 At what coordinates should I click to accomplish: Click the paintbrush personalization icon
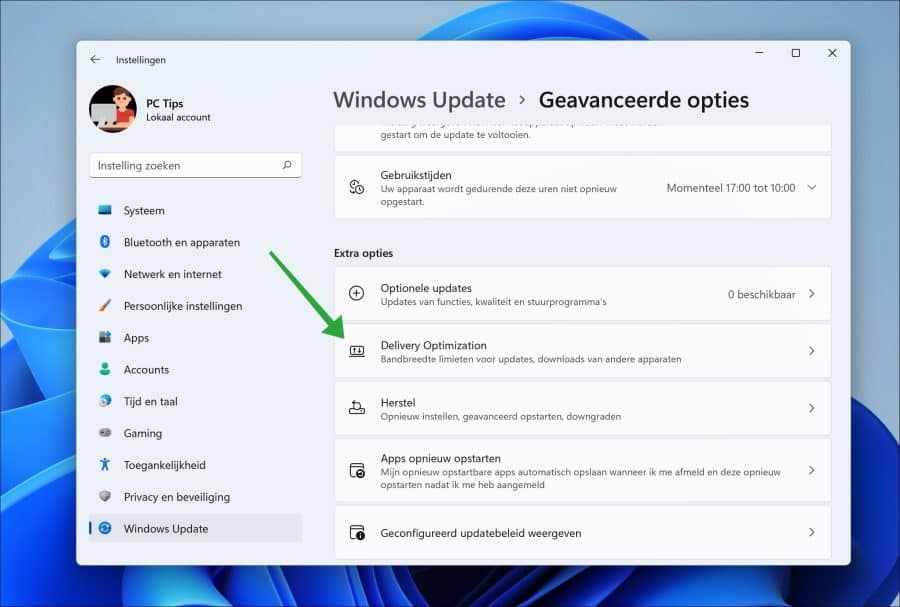point(105,306)
